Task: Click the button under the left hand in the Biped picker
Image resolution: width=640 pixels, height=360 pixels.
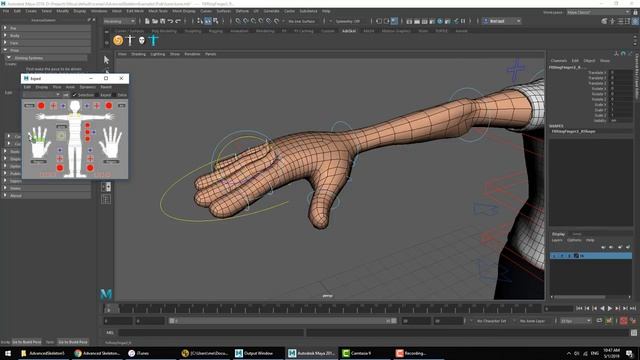Action: (39, 162)
